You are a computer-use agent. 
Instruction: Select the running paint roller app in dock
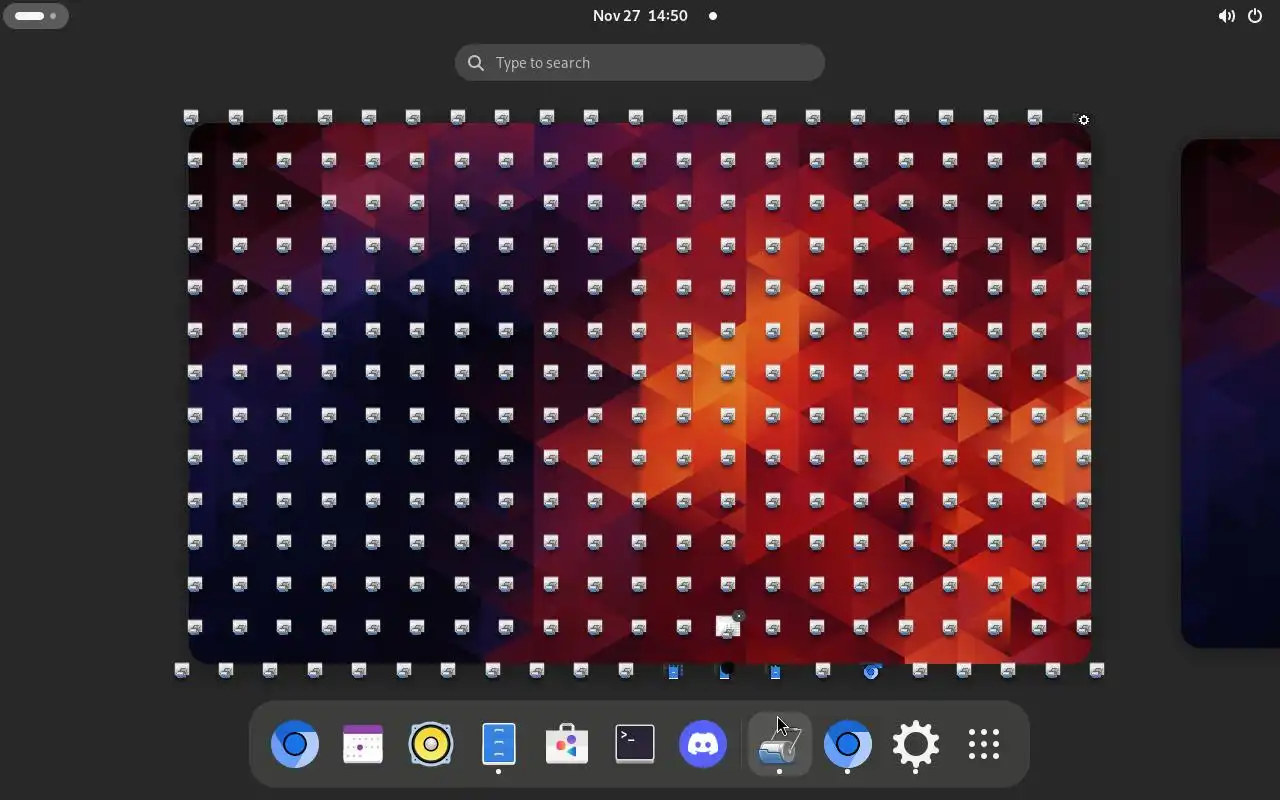point(779,744)
